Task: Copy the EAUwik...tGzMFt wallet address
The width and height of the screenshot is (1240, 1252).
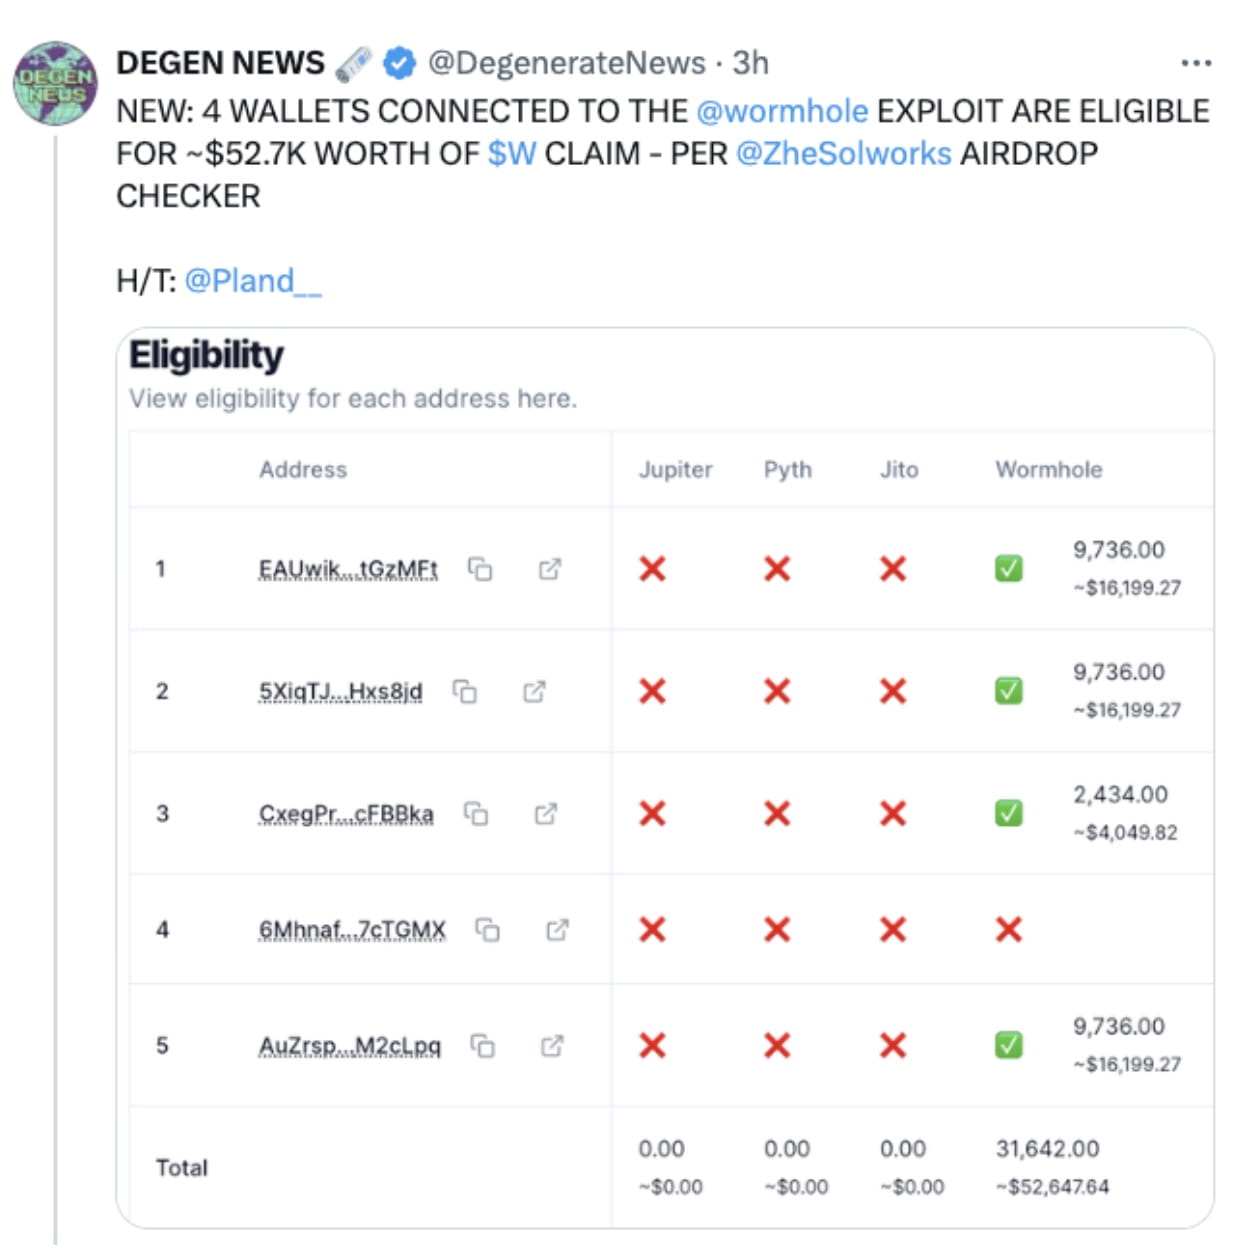Action: [480, 570]
